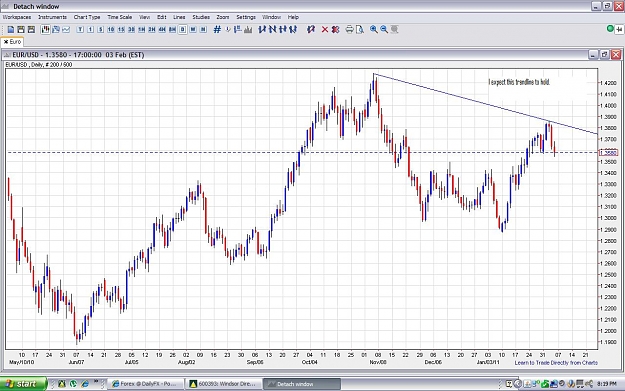Click the new chart document icon
The width and height of the screenshot is (625, 391).
[11, 29]
